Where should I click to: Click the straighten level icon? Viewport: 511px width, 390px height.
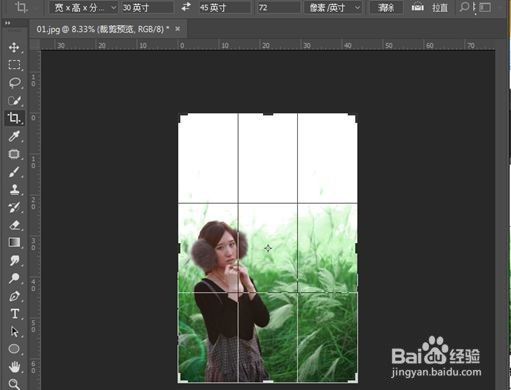coord(417,7)
